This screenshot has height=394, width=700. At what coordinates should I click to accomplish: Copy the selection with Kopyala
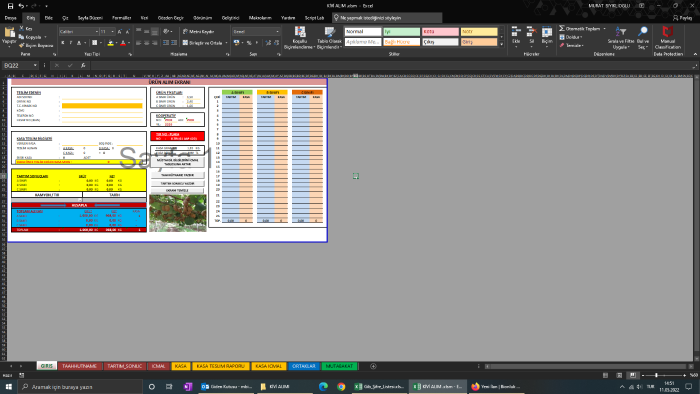pos(30,37)
